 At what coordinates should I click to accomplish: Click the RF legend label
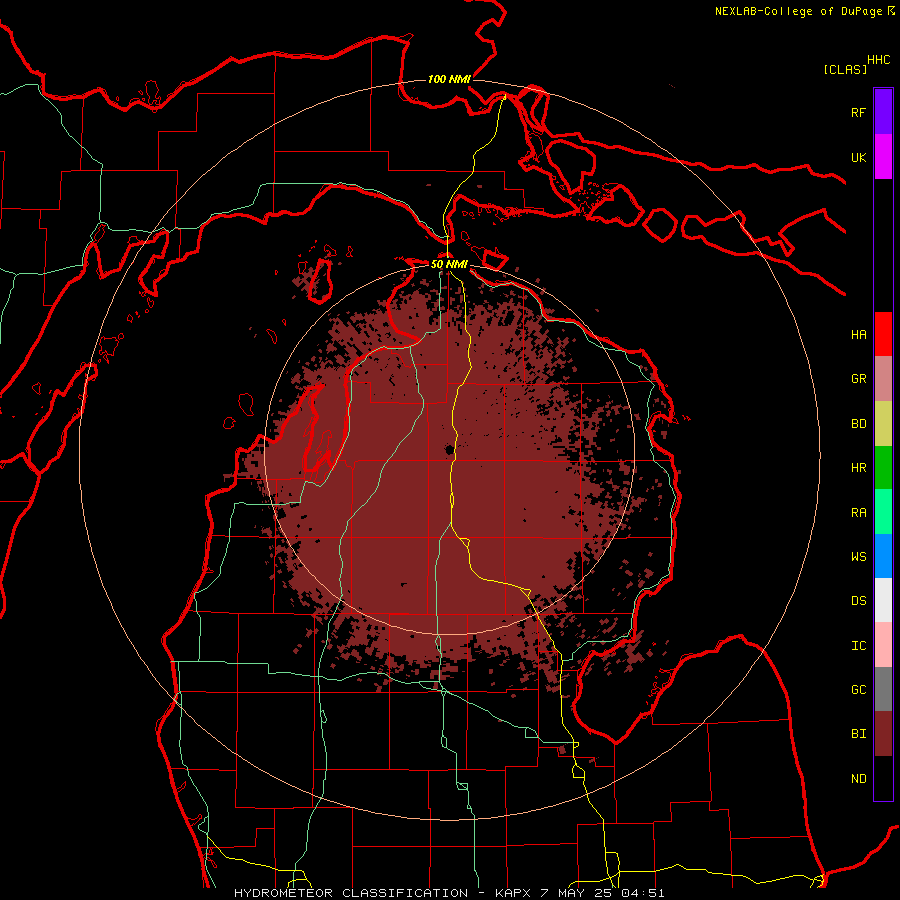[x=858, y=112]
